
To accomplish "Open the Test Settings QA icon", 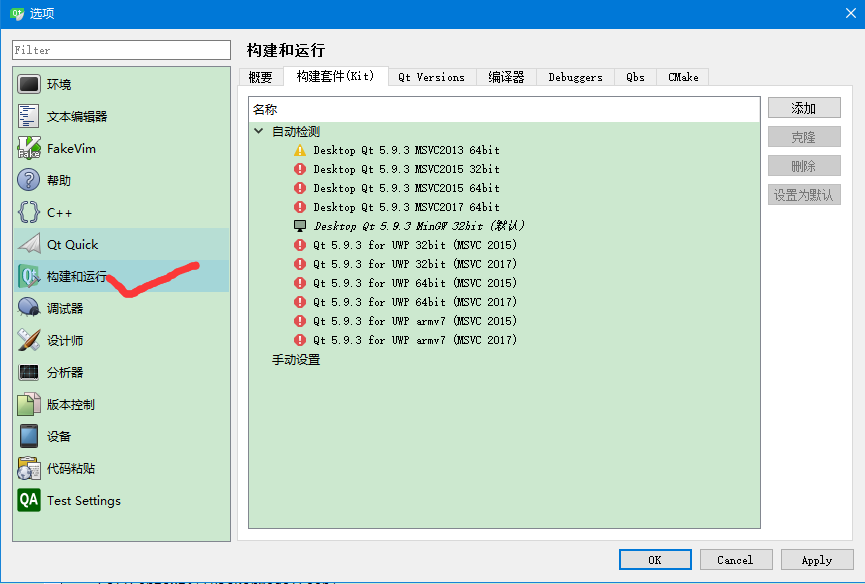I will pyautogui.click(x=29, y=500).
